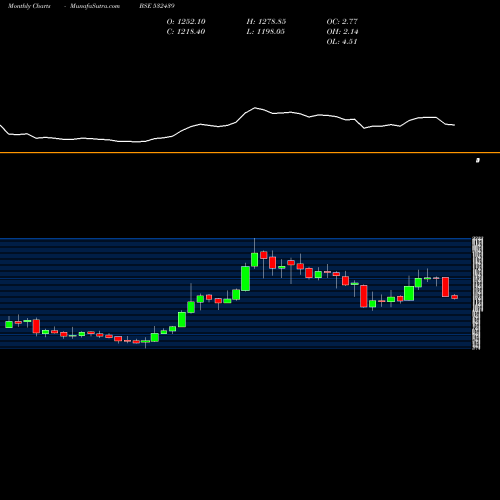This screenshot has width=500, height=500.
Task: Click the 'Monthly Charts' title text
Action: click(29, 6)
